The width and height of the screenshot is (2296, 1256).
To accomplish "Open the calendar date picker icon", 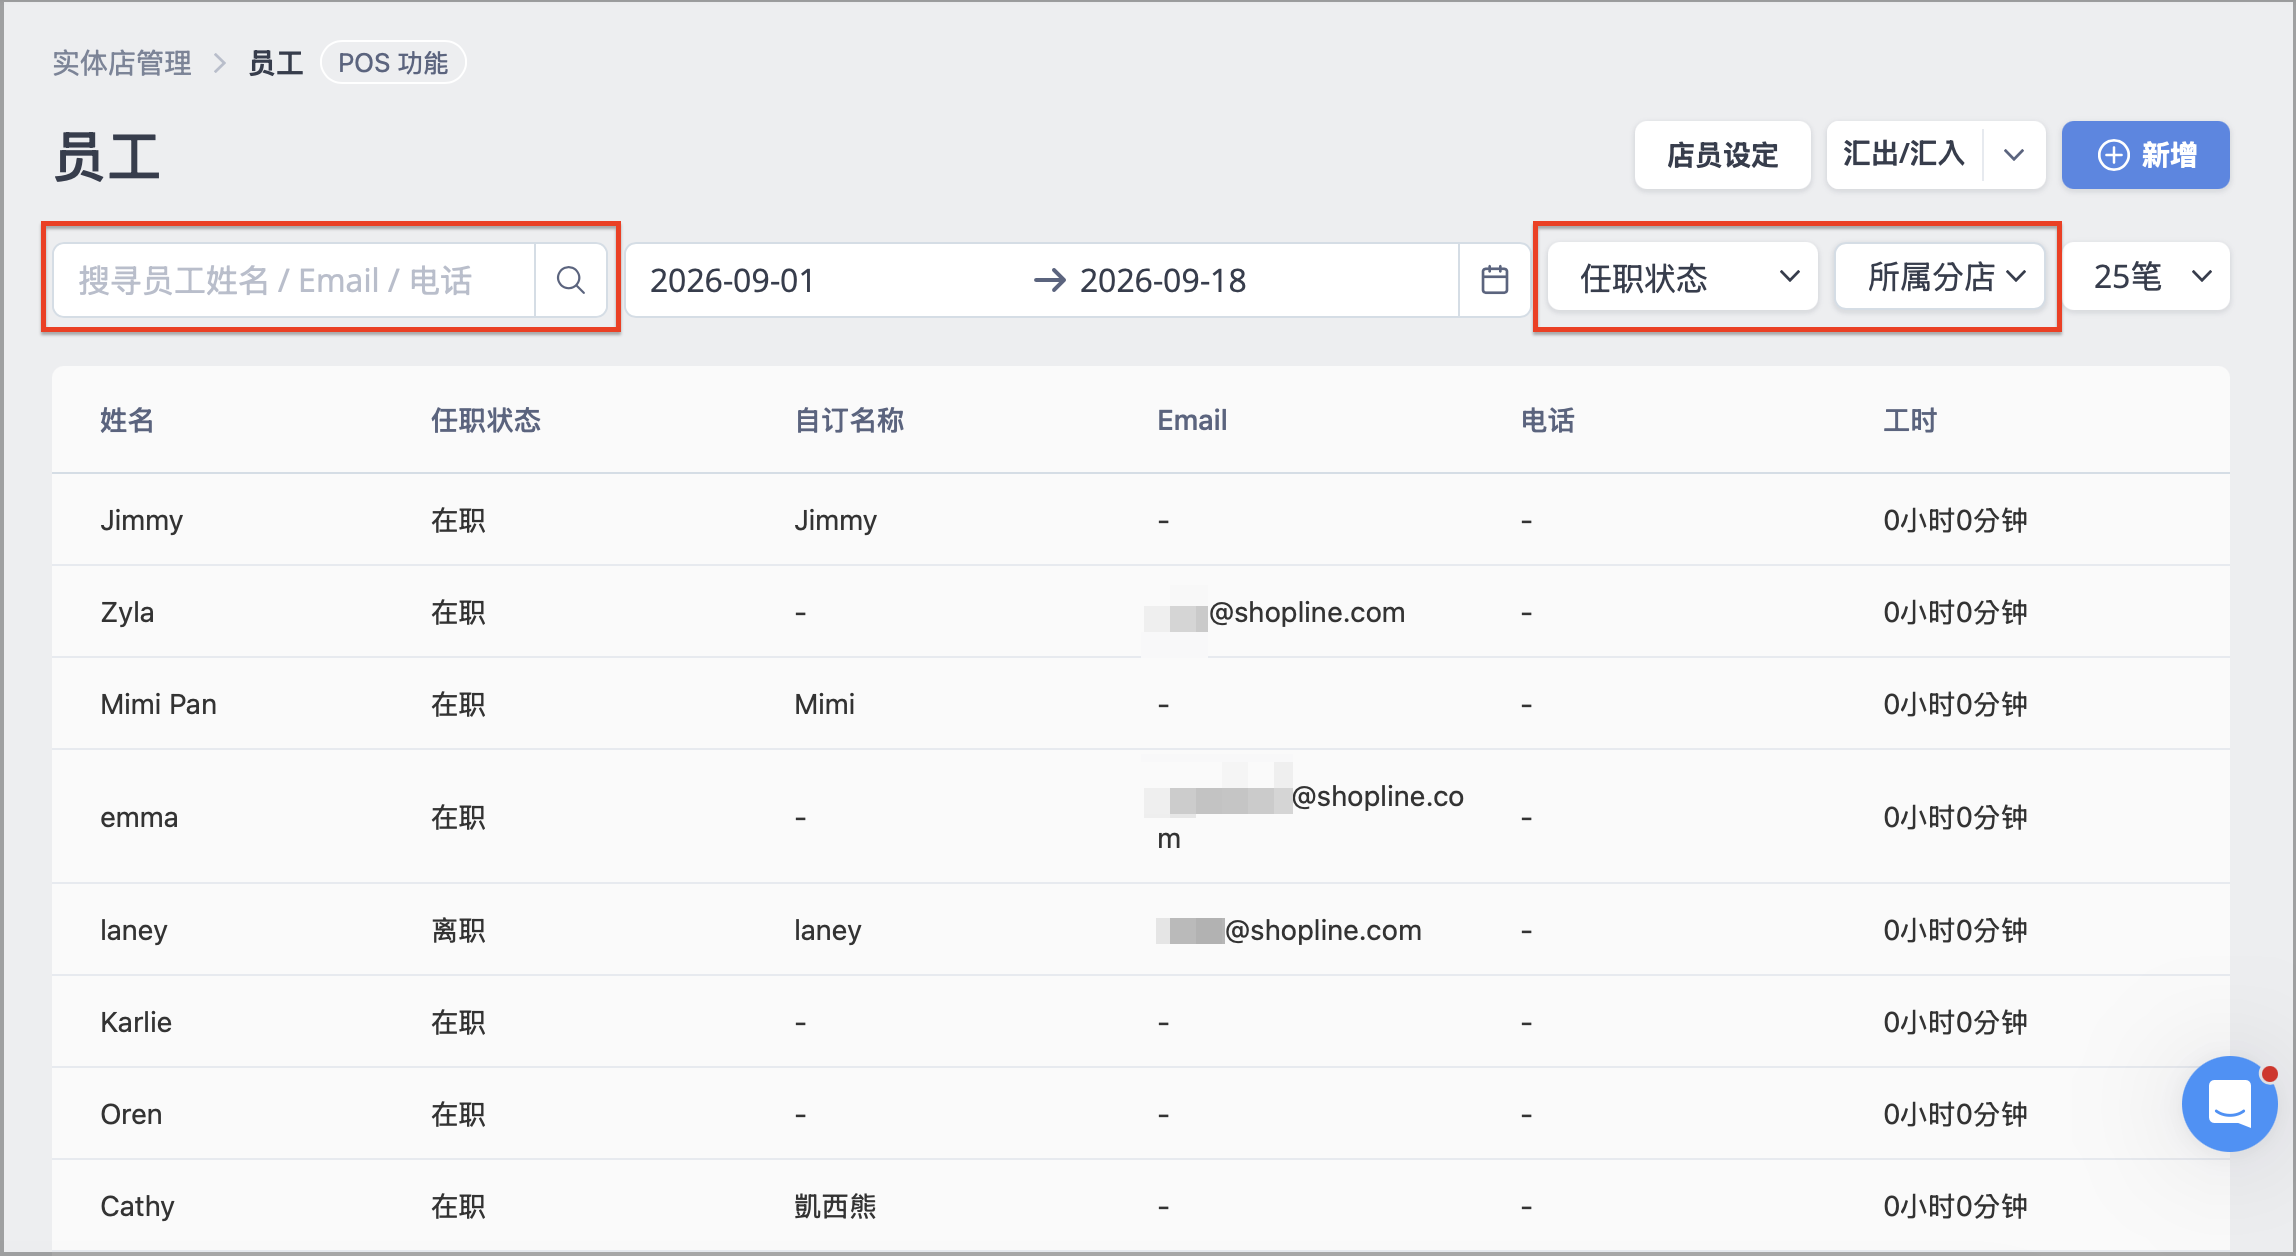I will click(x=1494, y=280).
